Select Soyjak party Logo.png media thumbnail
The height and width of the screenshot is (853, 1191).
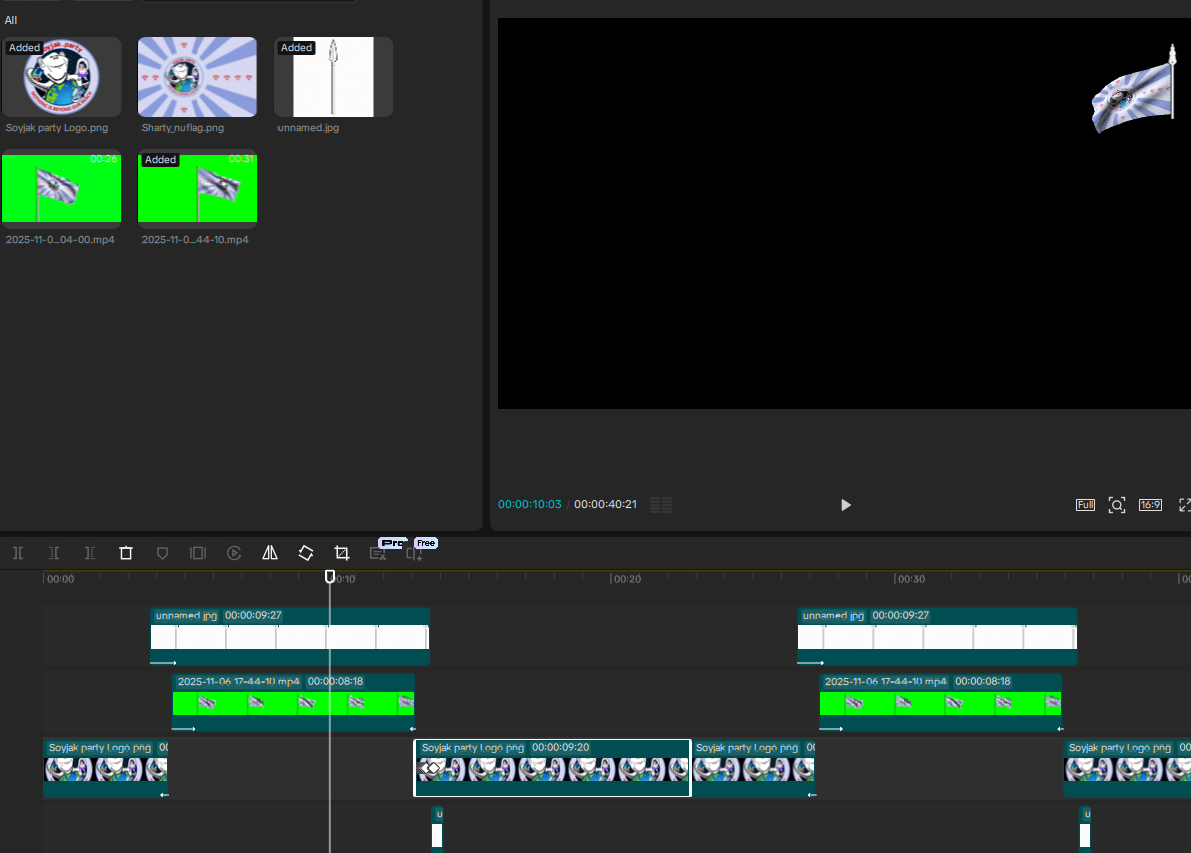pyautogui.click(x=62, y=77)
